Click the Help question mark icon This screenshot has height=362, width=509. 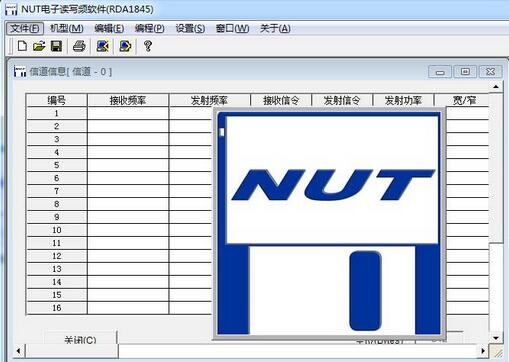click(x=148, y=46)
